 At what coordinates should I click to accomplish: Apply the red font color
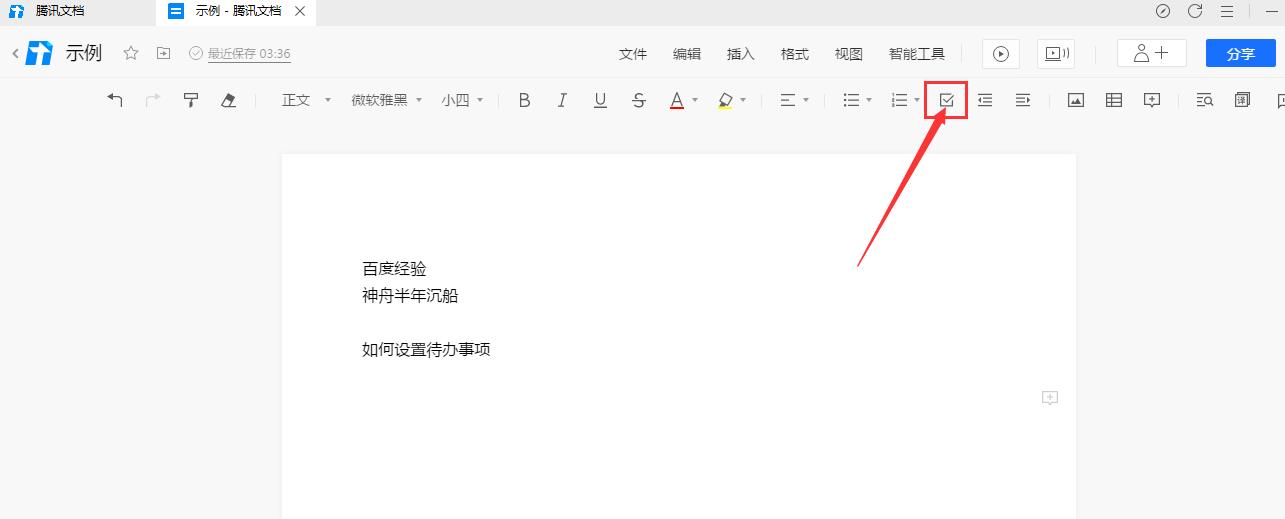(677, 100)
